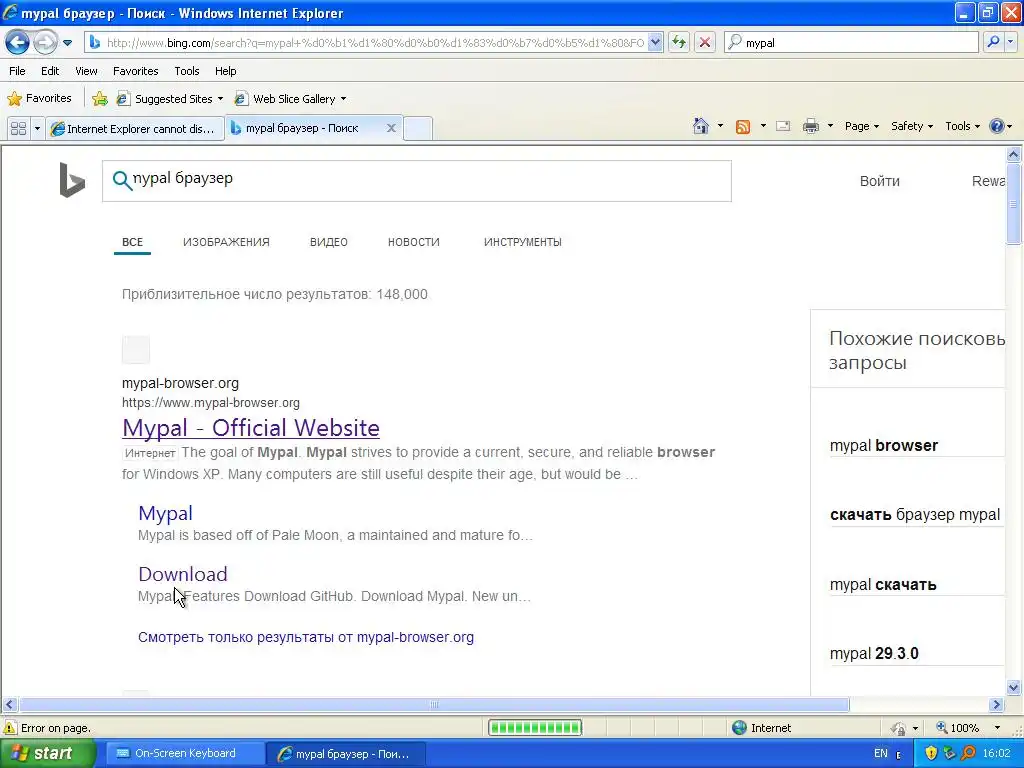Click related search скачать браузер mypal
This screenshot has width=1024, height=768.
pos(914,515)
